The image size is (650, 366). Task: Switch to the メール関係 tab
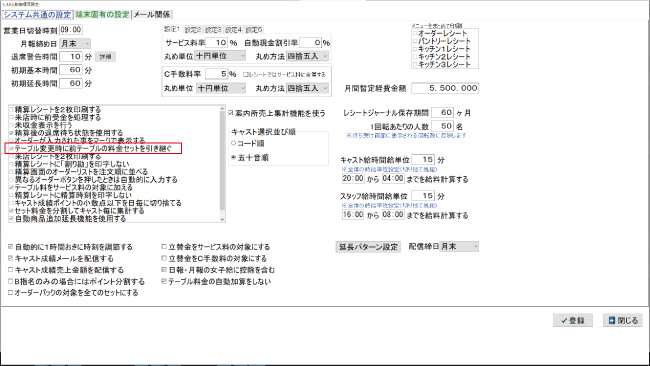(152, 15)
